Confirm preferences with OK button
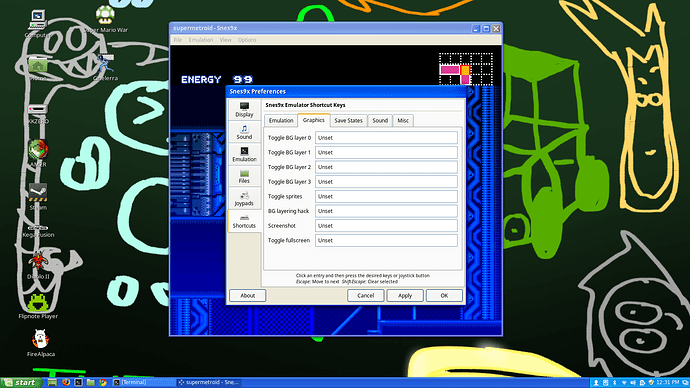 (444, 296)
